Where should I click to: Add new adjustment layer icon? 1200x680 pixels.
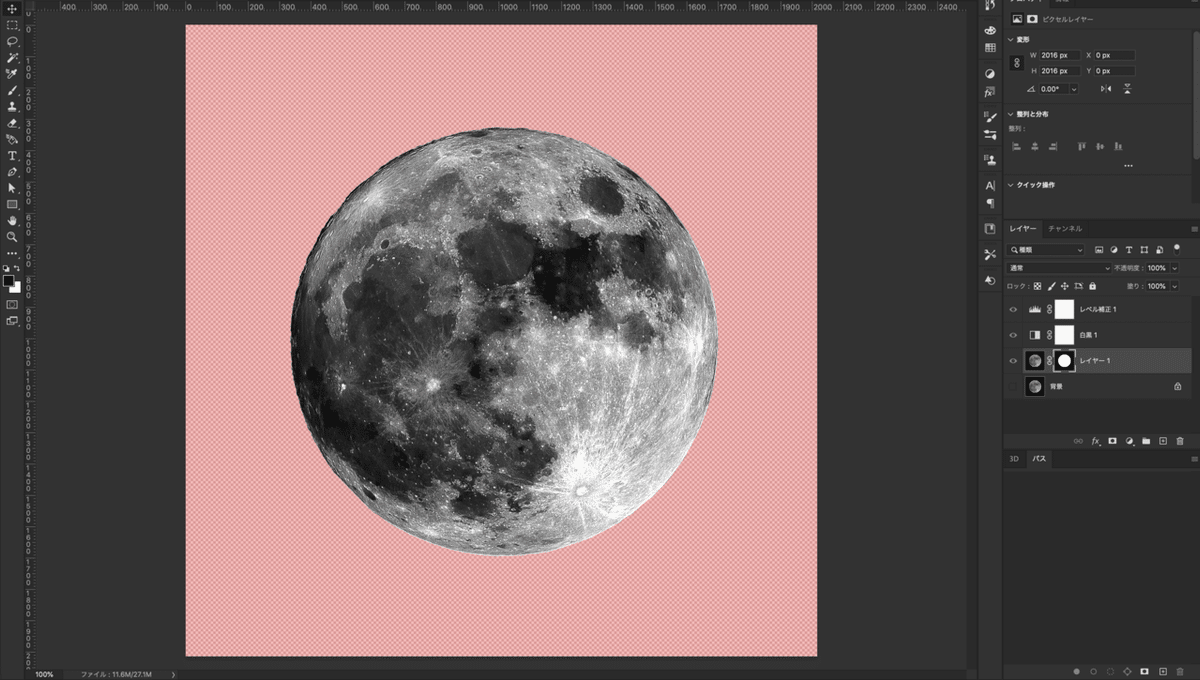click(1129, 441)
